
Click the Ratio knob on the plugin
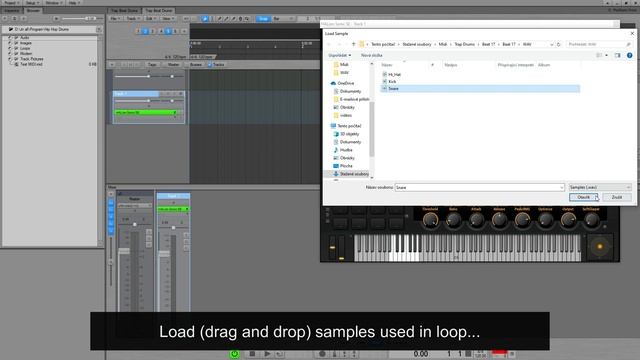[x=453, y=220]
